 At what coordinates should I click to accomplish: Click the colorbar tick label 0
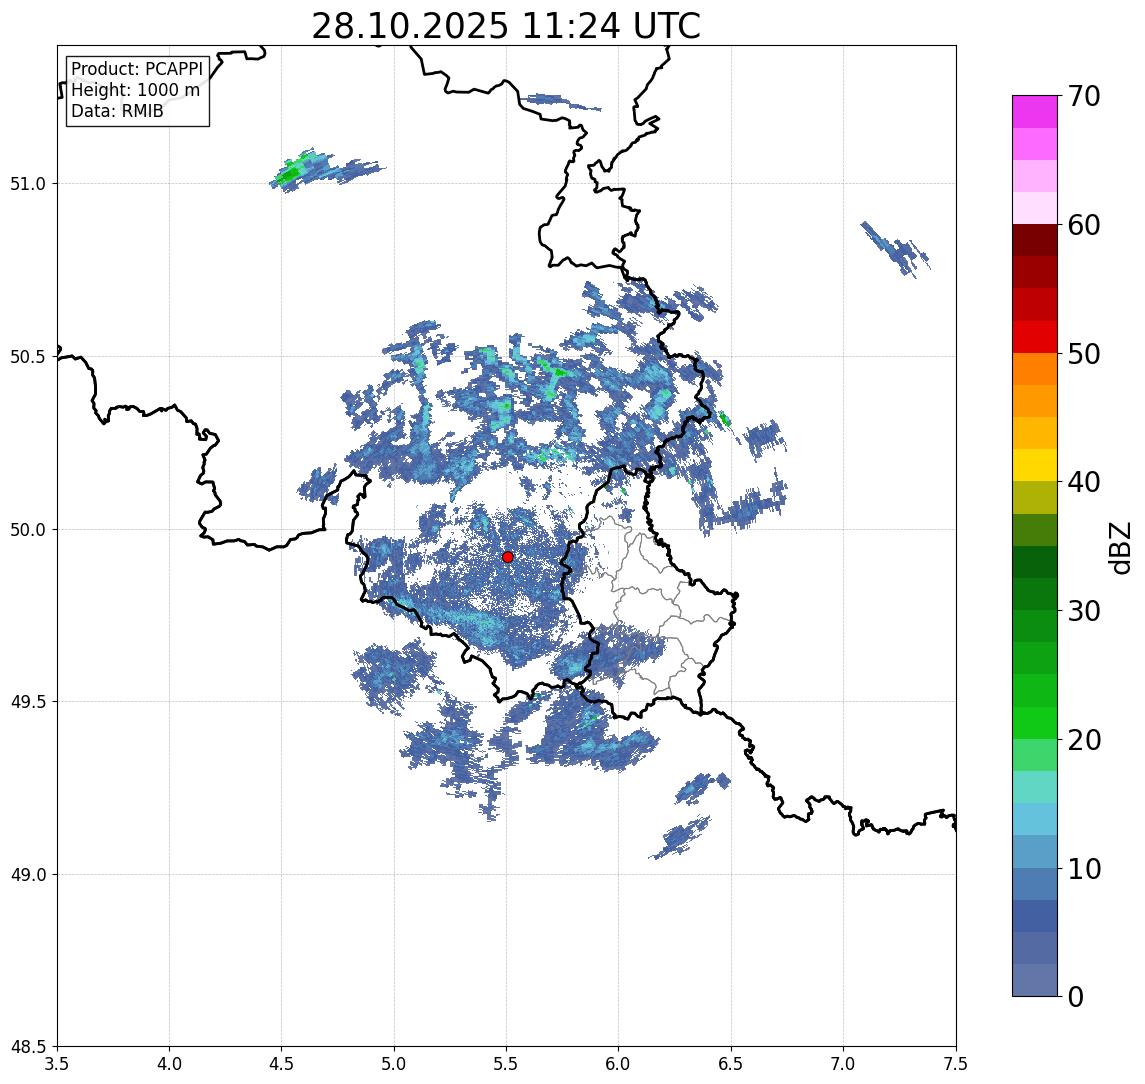point(1076,996)
